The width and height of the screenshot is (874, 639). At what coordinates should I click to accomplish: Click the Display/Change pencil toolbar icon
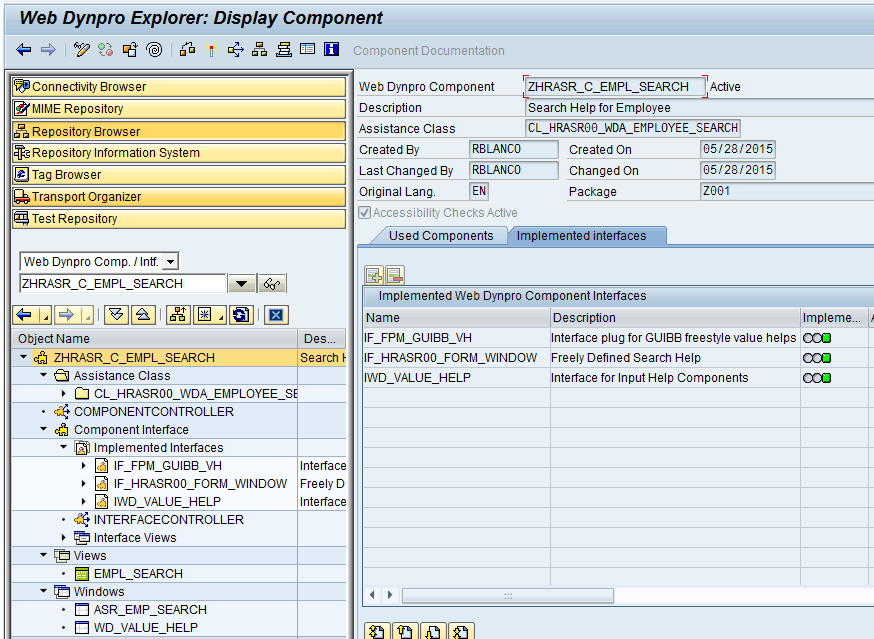82,50
